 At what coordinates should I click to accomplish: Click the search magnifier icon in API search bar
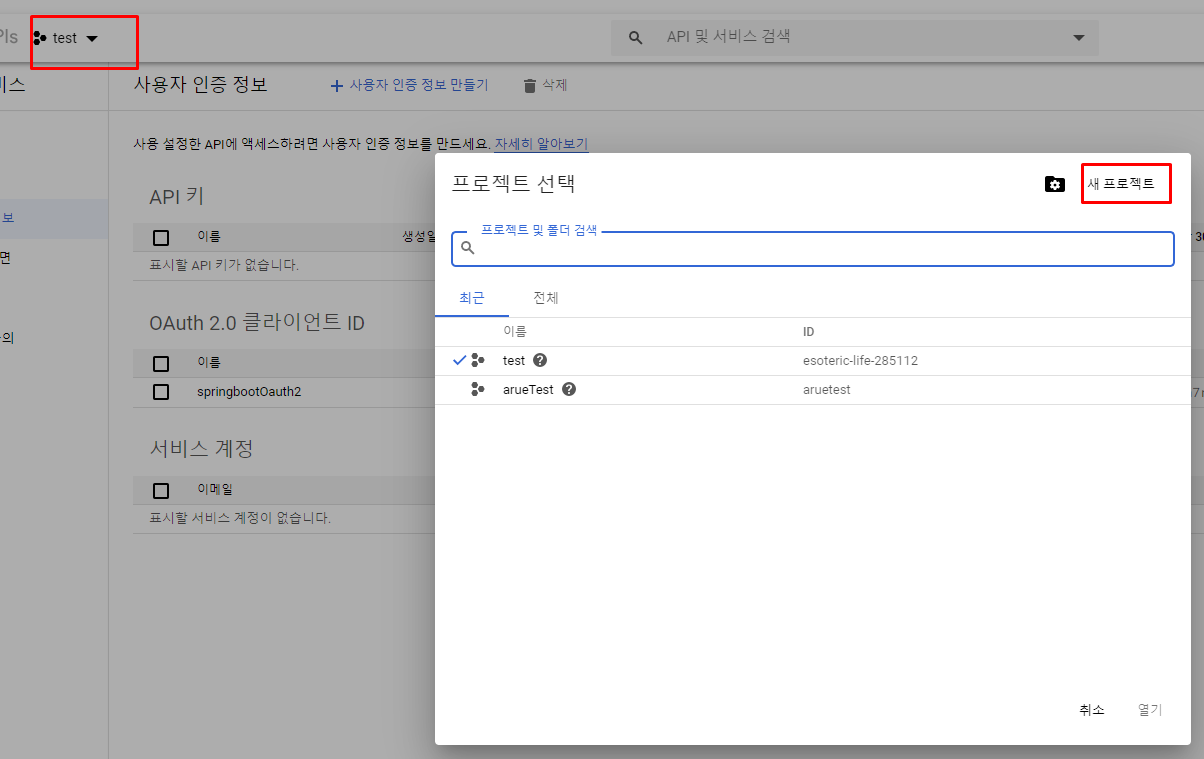635,38
